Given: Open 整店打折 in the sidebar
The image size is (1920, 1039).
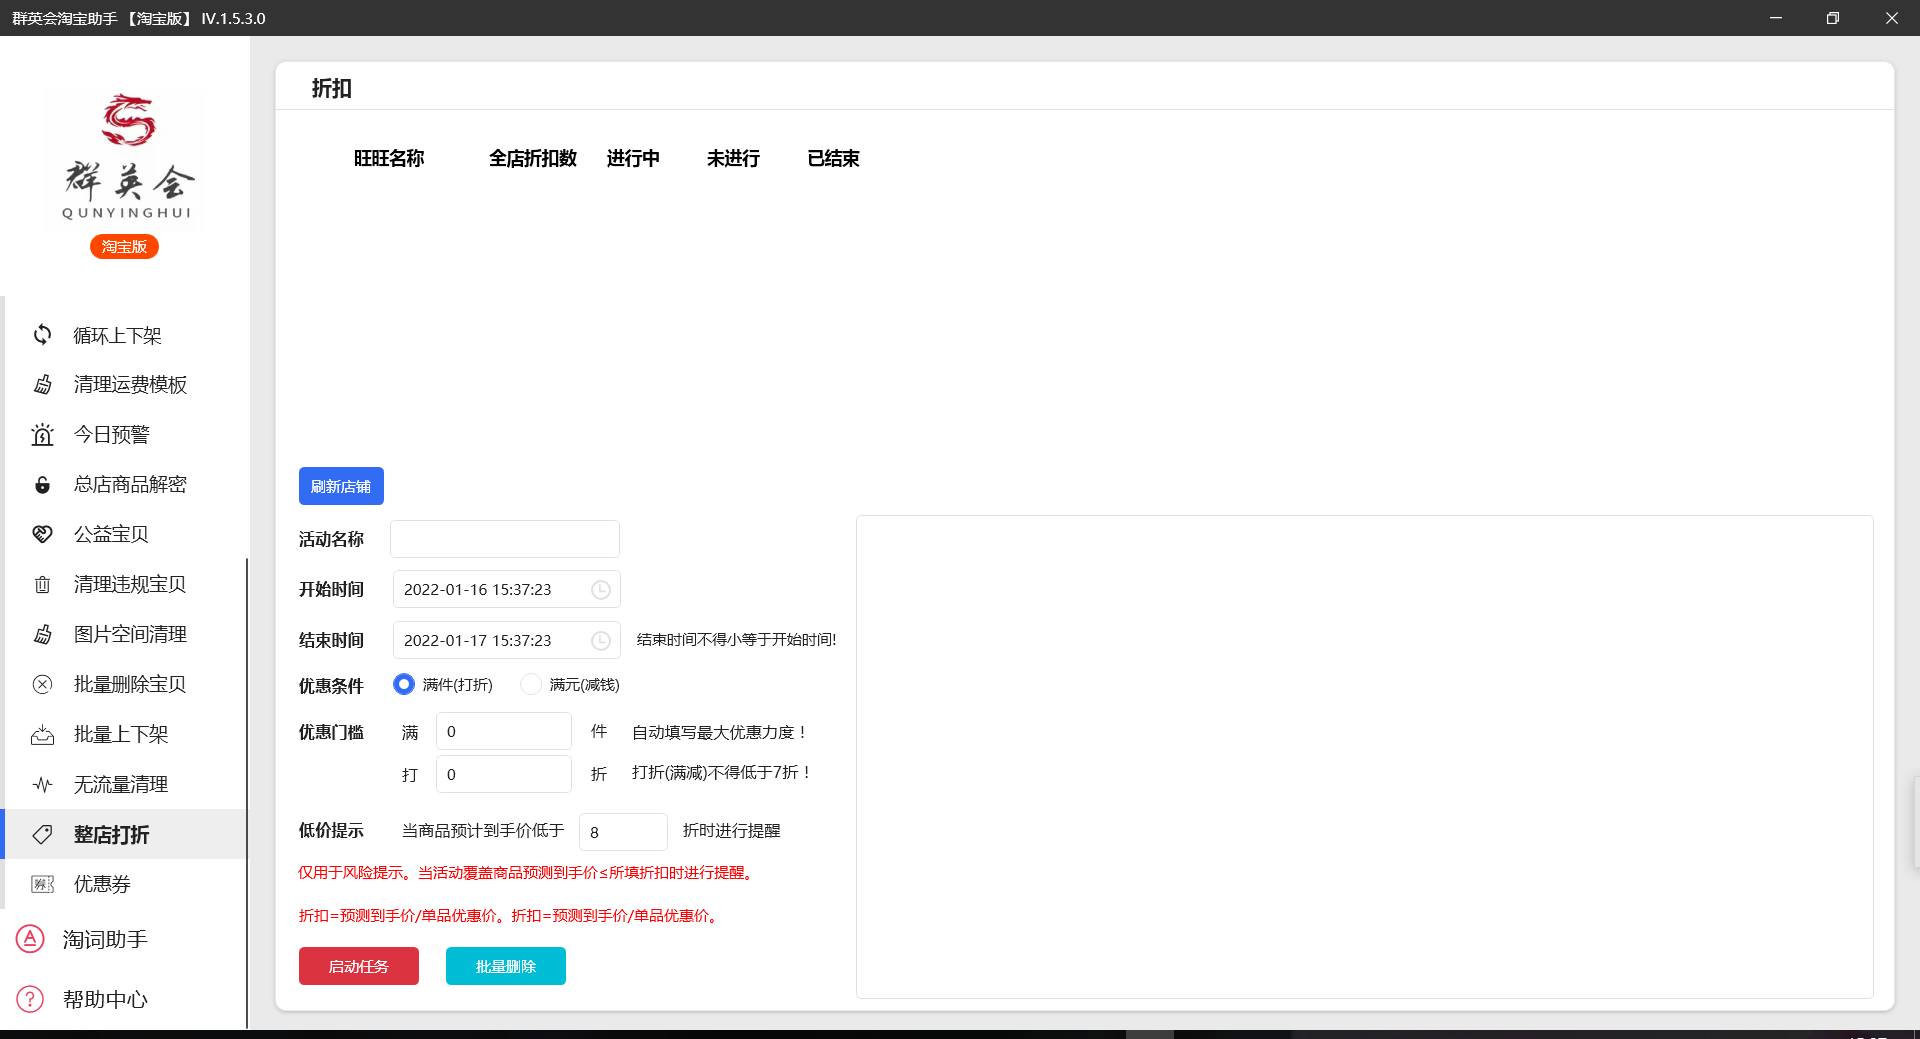Looking at the screenshot, I should pyautogui.click(x=112, y=835).
